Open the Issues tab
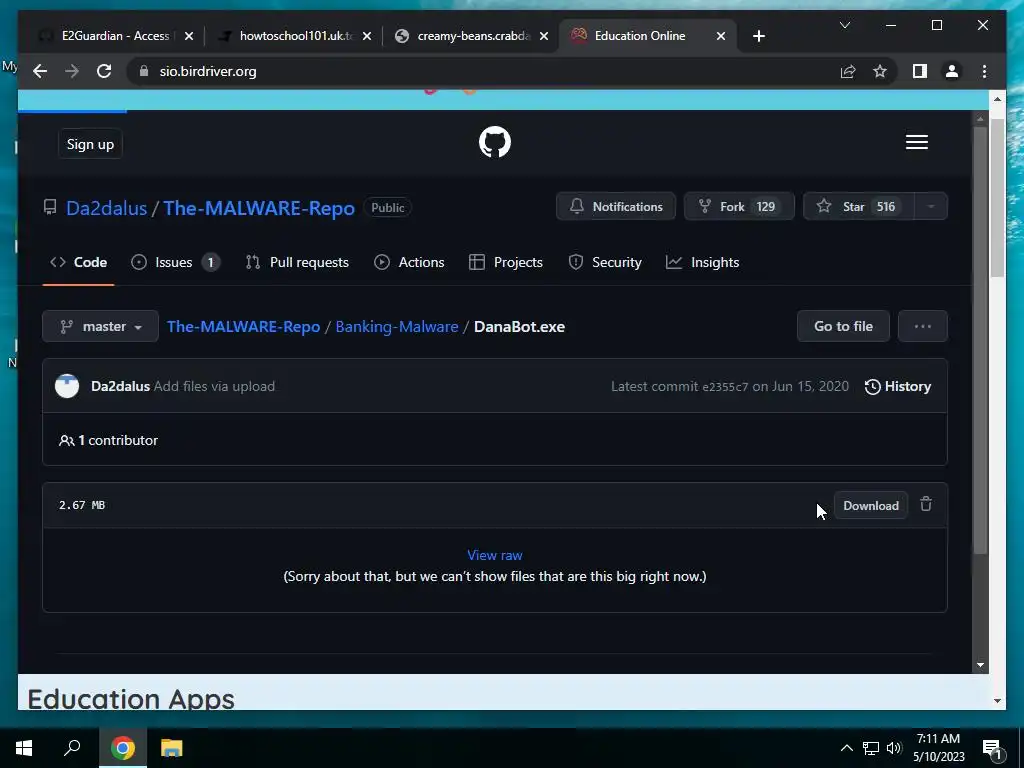Screen dimensions: 1024x768 (x=175, y=262)
